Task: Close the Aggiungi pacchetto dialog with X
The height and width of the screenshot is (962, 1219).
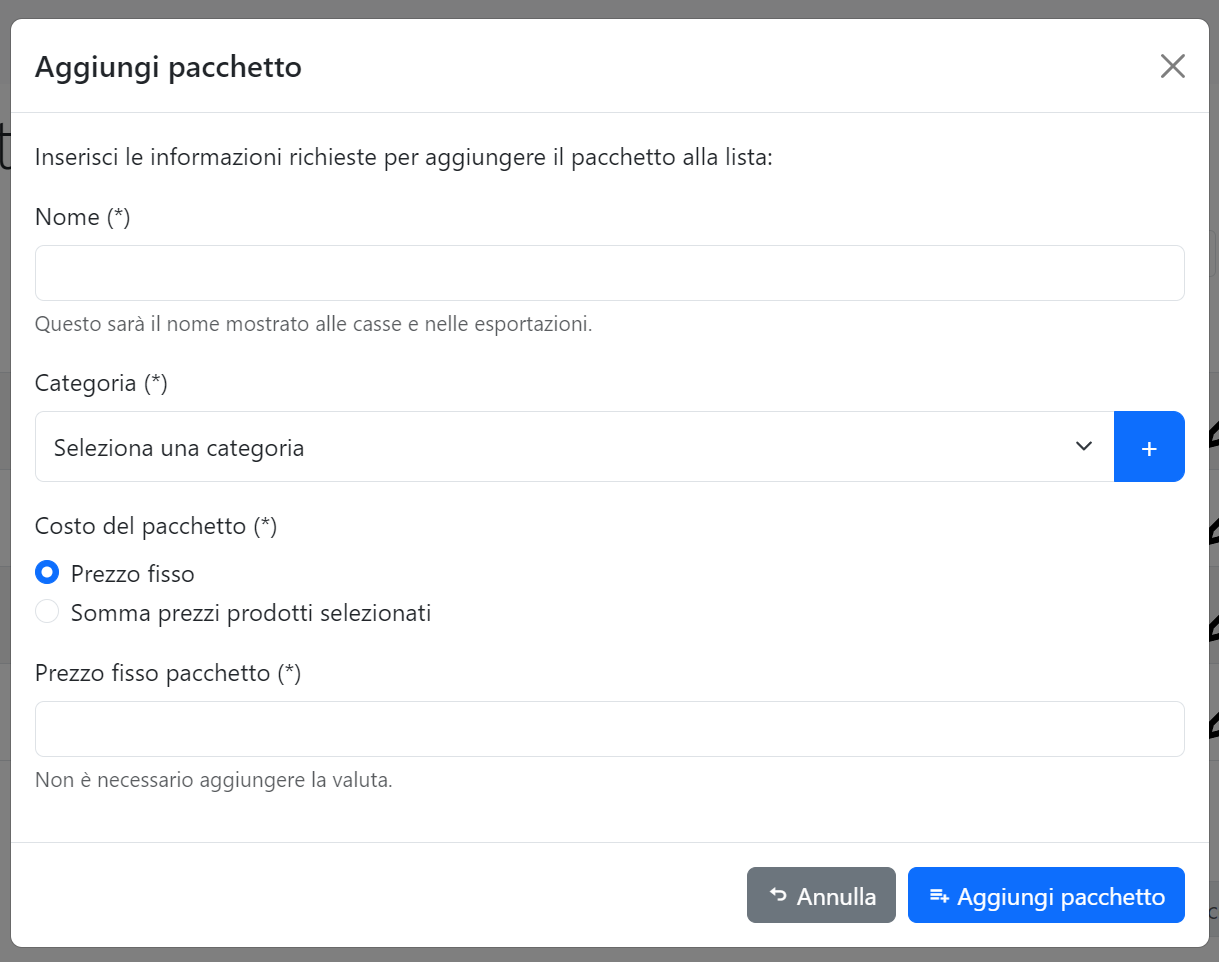Action: pos(1172,67)
